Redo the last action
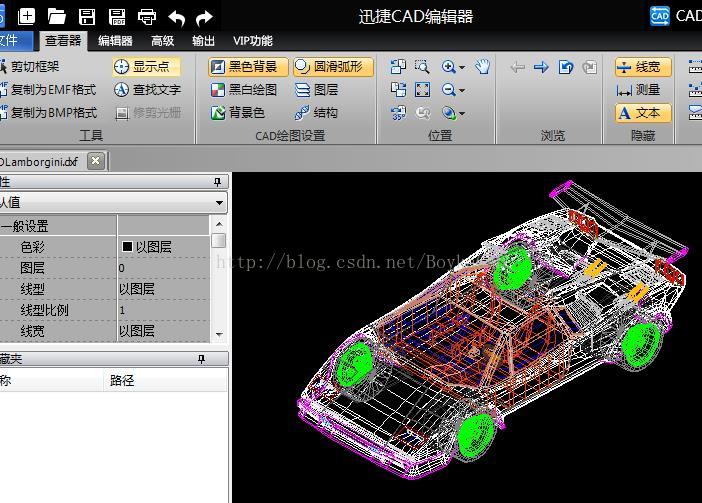Image resolution: width=702 pixels, height=503 pixels. 204,18
